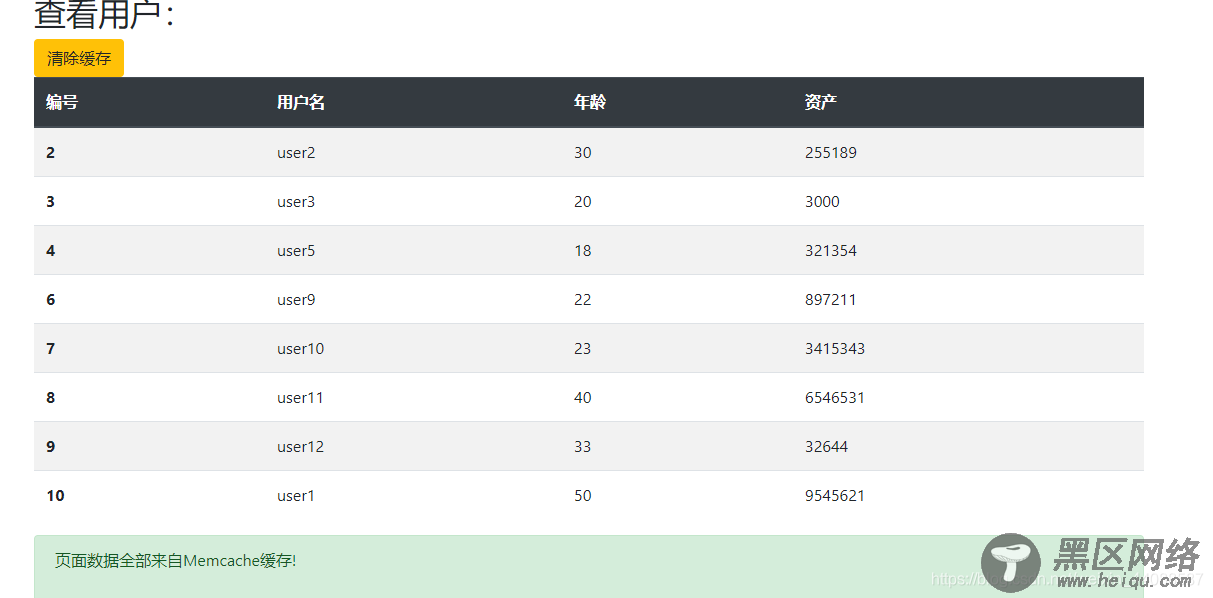Click user1 in the username column
The height and width of the screenshot is (598, 1213).
pyautogui.click(x=296, y=496)
